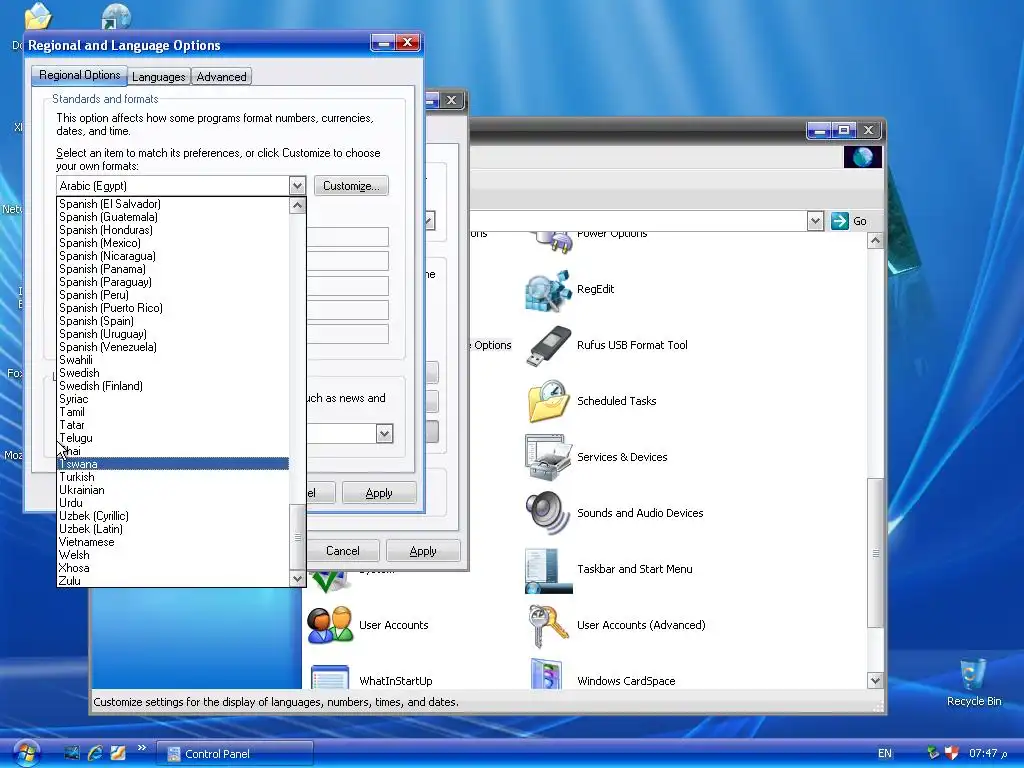The width and height of the screenshot is (1024, 768).
Task: Select Welsh from the list
Action: pos(173,555)
